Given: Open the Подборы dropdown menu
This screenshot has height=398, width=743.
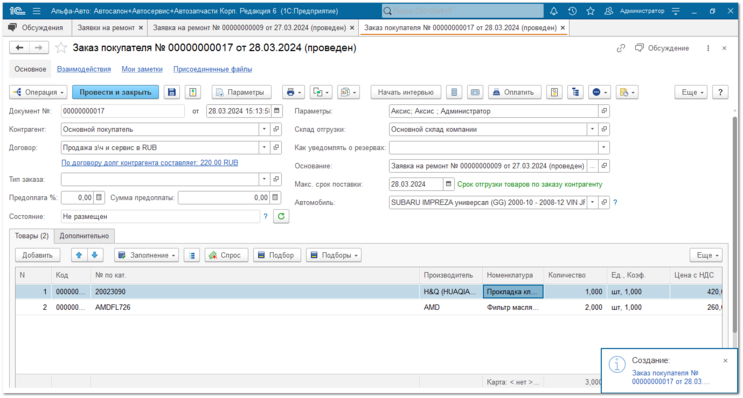Looking at the screenshot, I should [334, 255].
